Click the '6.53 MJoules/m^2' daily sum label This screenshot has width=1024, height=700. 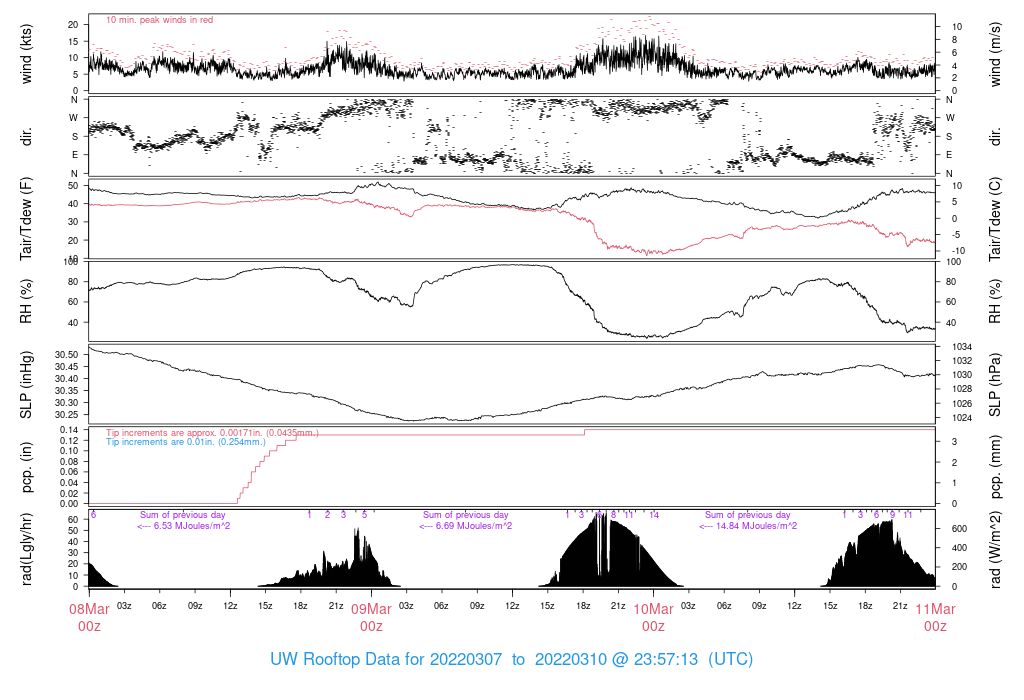pos(183,526)
